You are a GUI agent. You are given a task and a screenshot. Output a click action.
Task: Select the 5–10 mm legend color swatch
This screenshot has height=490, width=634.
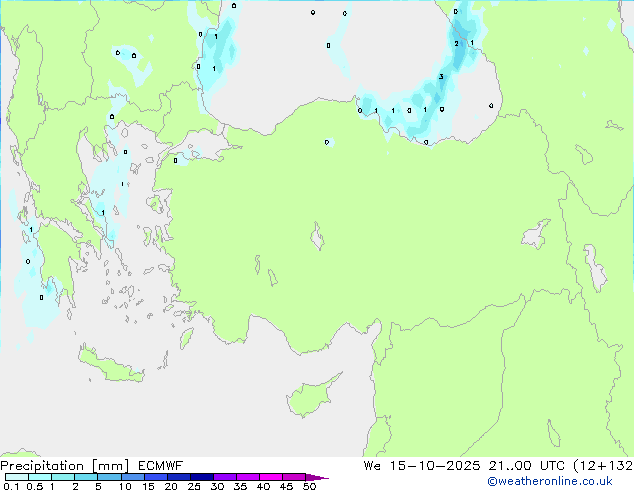tap(109, 477)
